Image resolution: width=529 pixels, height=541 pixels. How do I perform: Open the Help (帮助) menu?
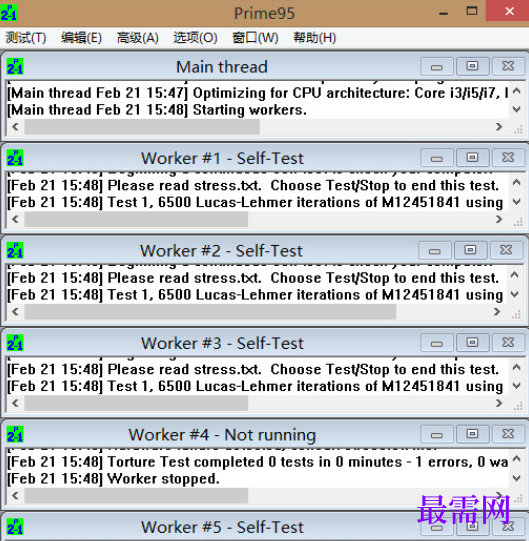[x=314, y=38]
